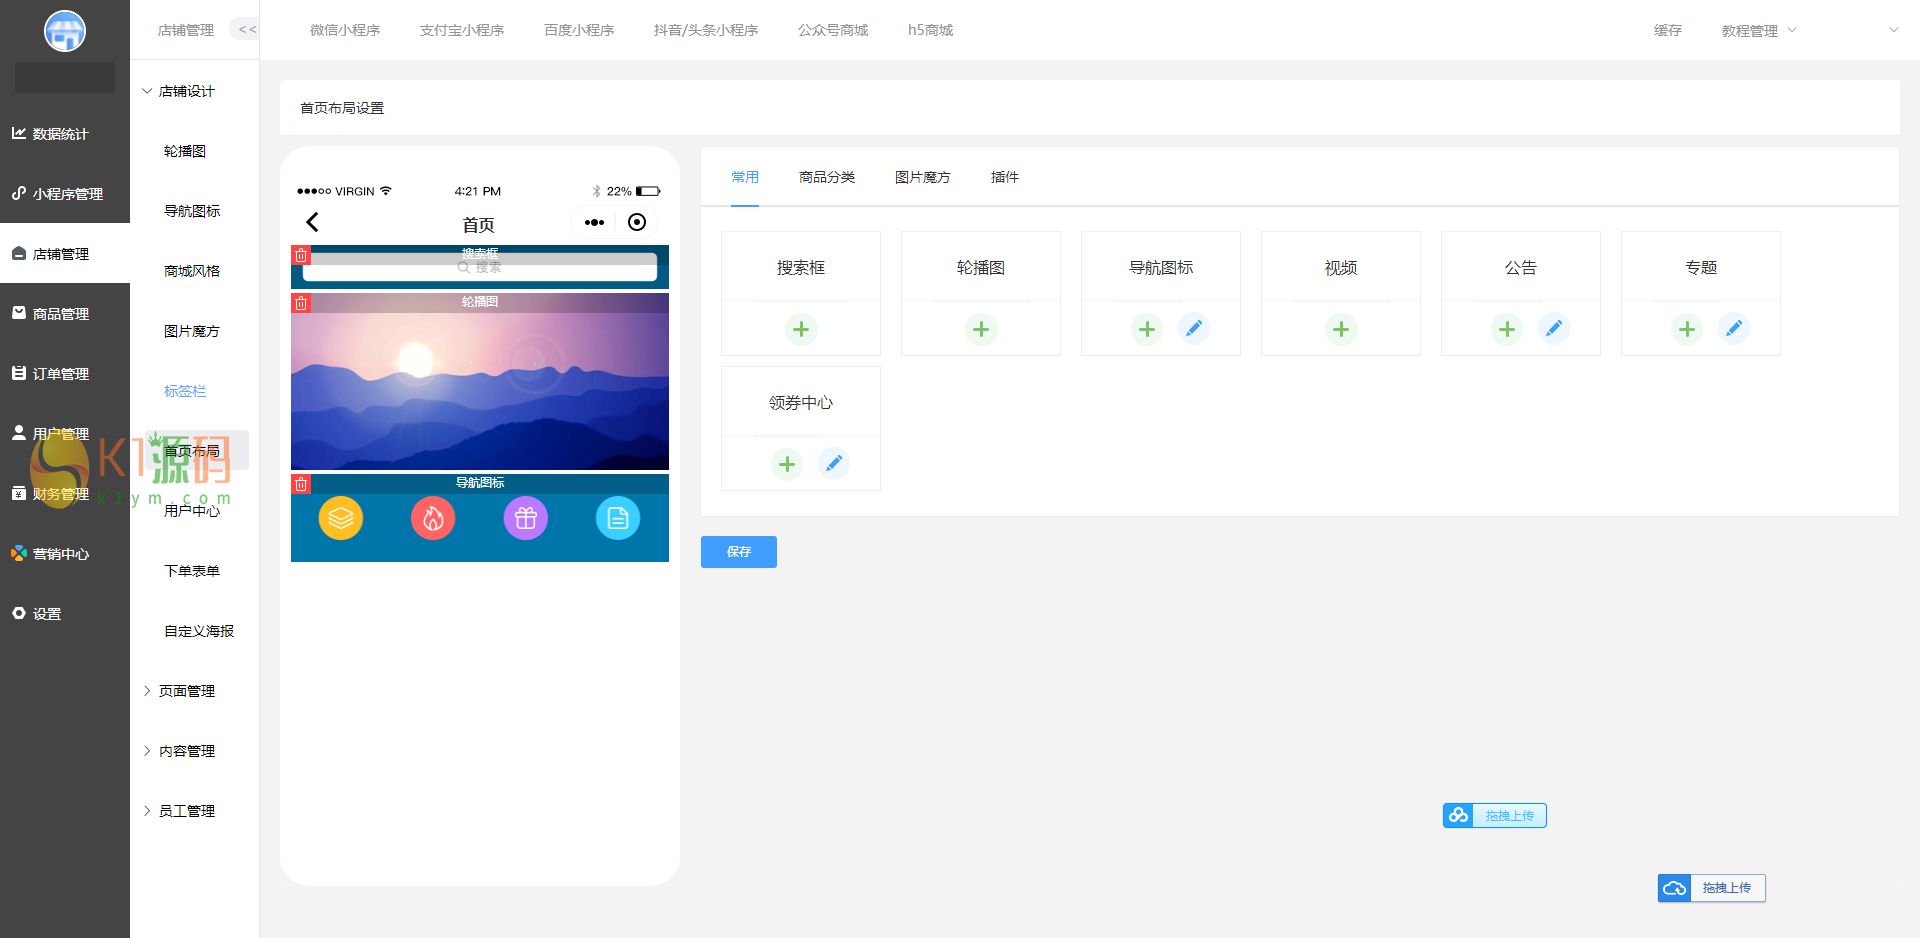Open 微信小程序 link in top bar
Image resolution: width=1920 pixels, height=938 pixels.
pos(345,30)
